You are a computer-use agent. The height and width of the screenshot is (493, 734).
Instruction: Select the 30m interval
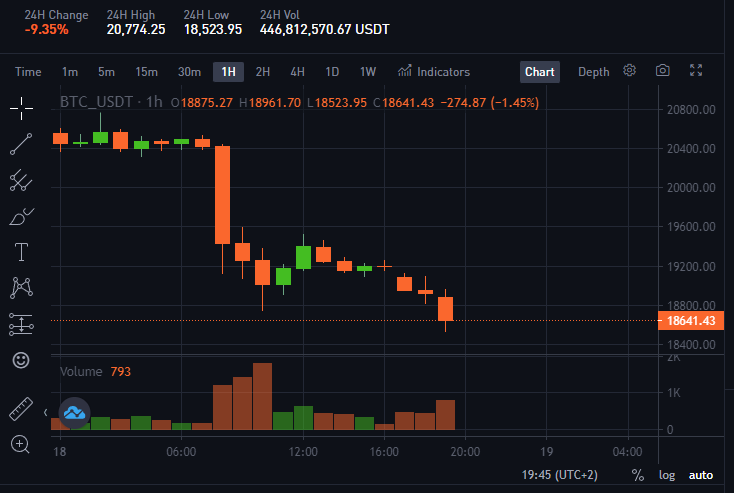189,72
